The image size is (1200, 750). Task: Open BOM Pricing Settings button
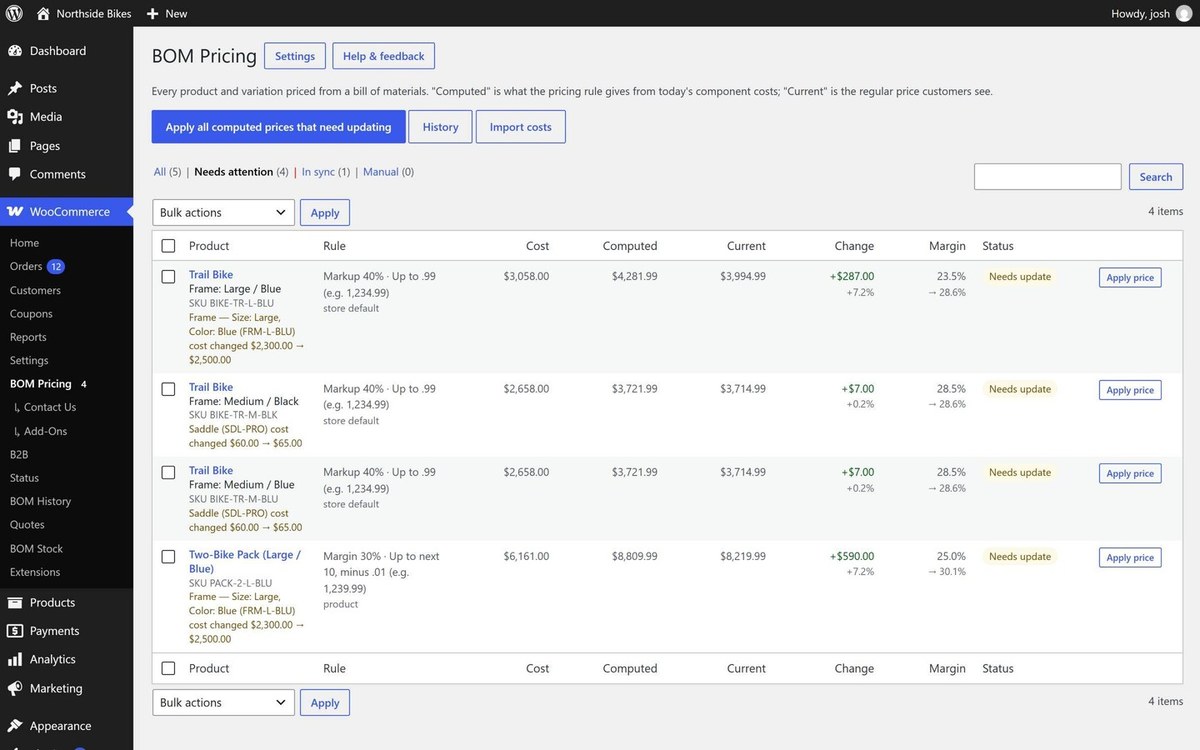click(x=295, y=56)
